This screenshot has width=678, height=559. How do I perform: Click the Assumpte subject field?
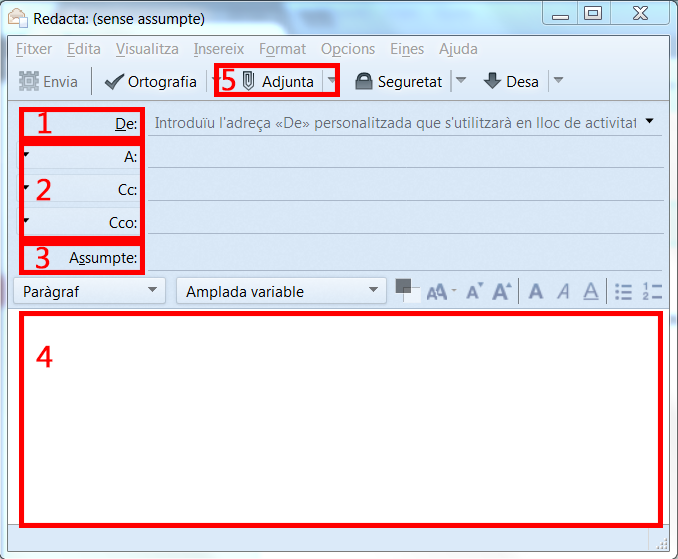pos(400,258)
